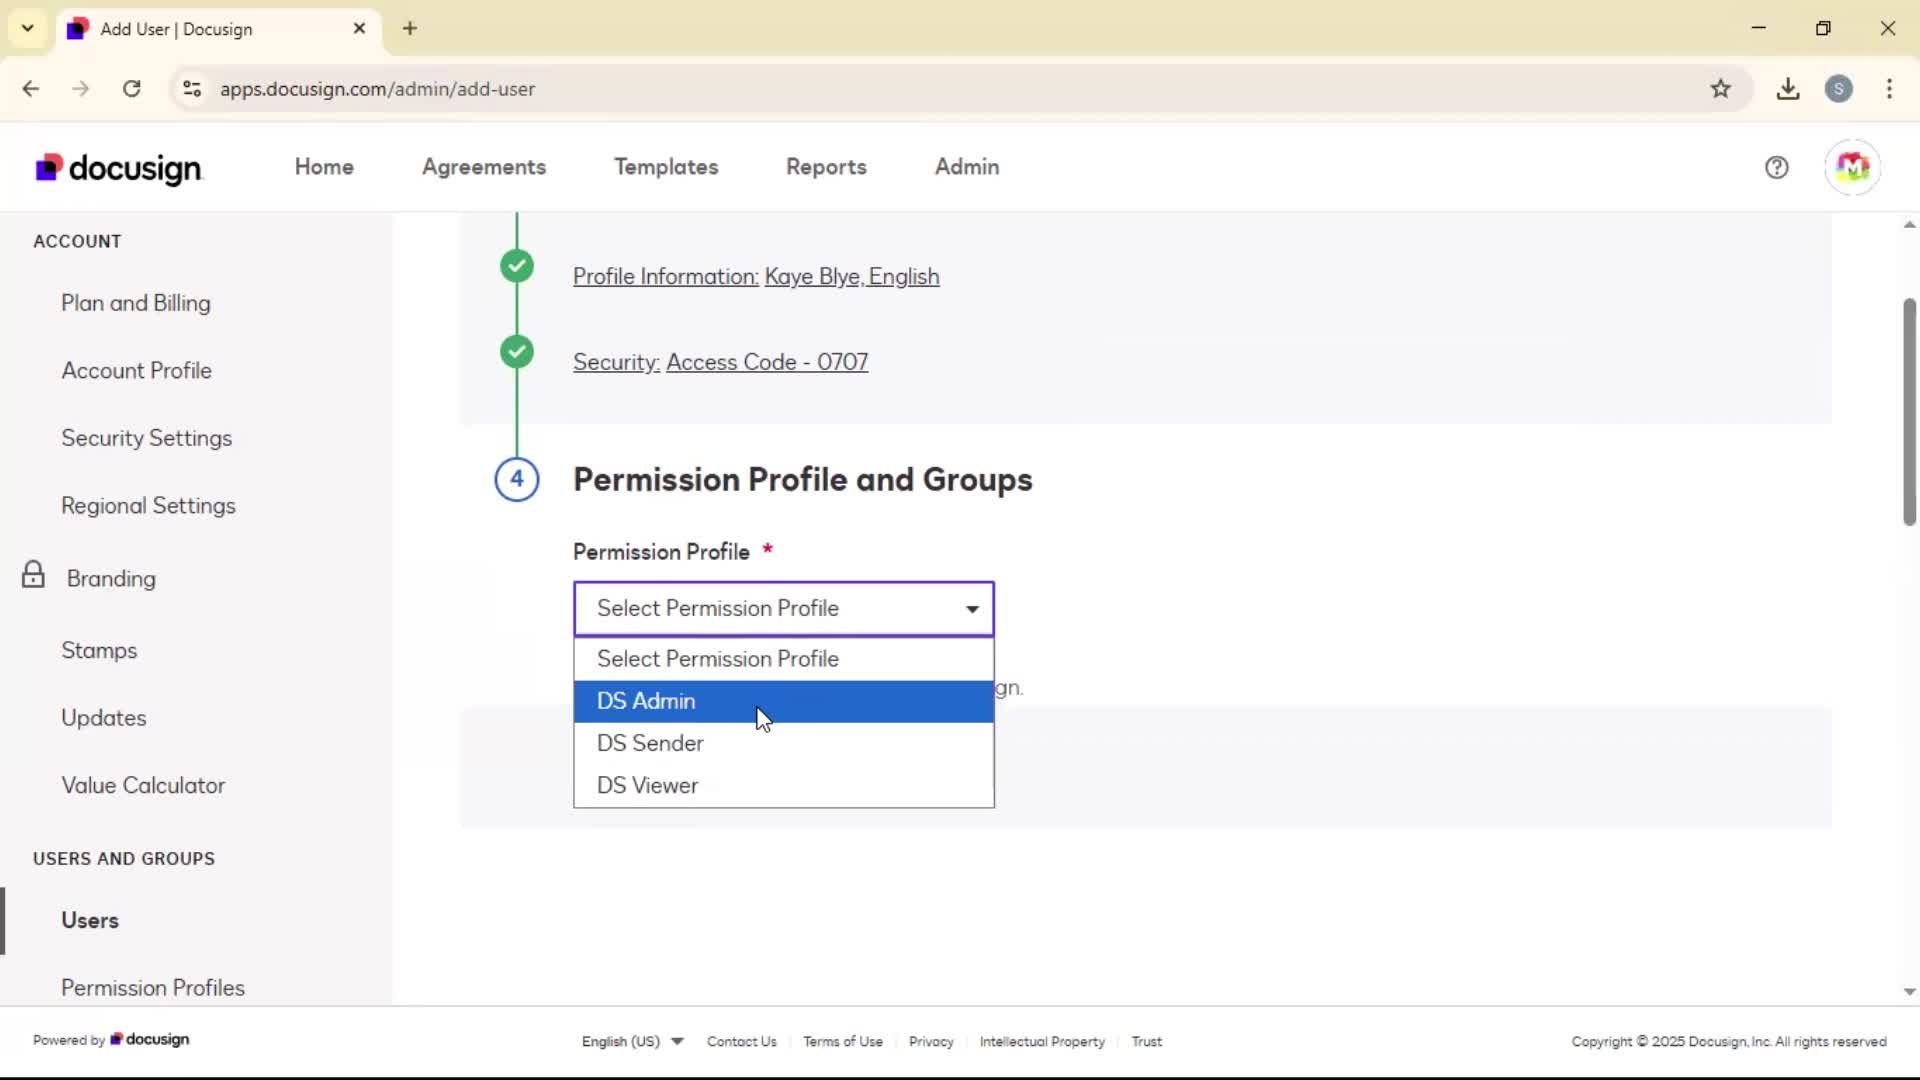Open the user avatar menu
This screenshot has width=1920, height=1080.
click(1852, 167)
